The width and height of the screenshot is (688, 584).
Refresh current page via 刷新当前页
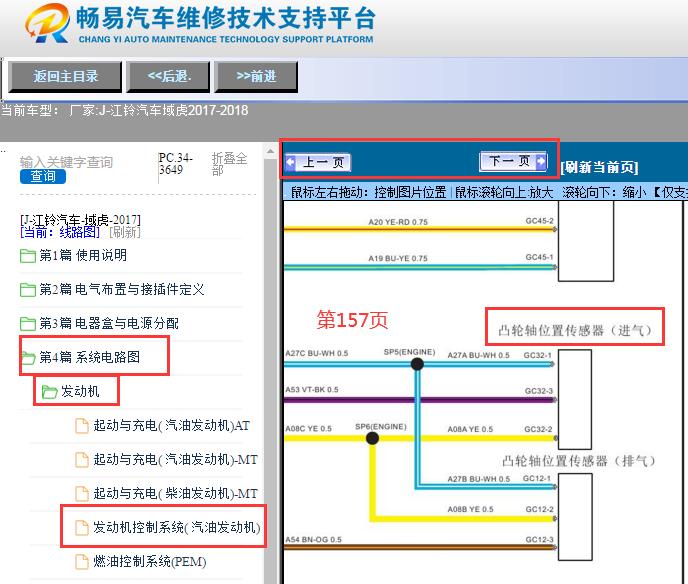tap(599, 167)
